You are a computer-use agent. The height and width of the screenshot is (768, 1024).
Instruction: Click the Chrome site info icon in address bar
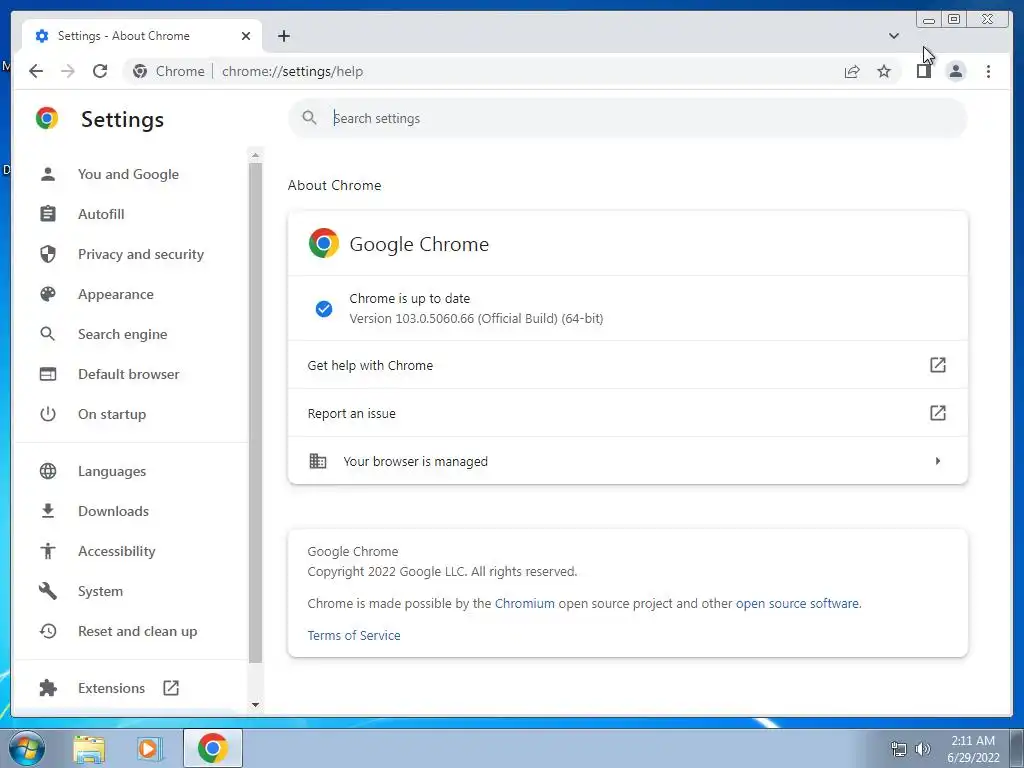pos(140,71)
